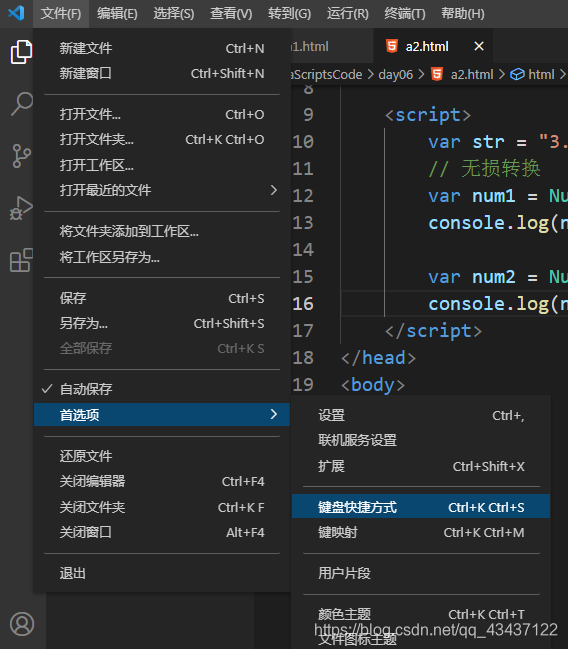
Task: Choose 关闭文件夹 menu entry
Action: pyautogui.click(x=162, y=507)
